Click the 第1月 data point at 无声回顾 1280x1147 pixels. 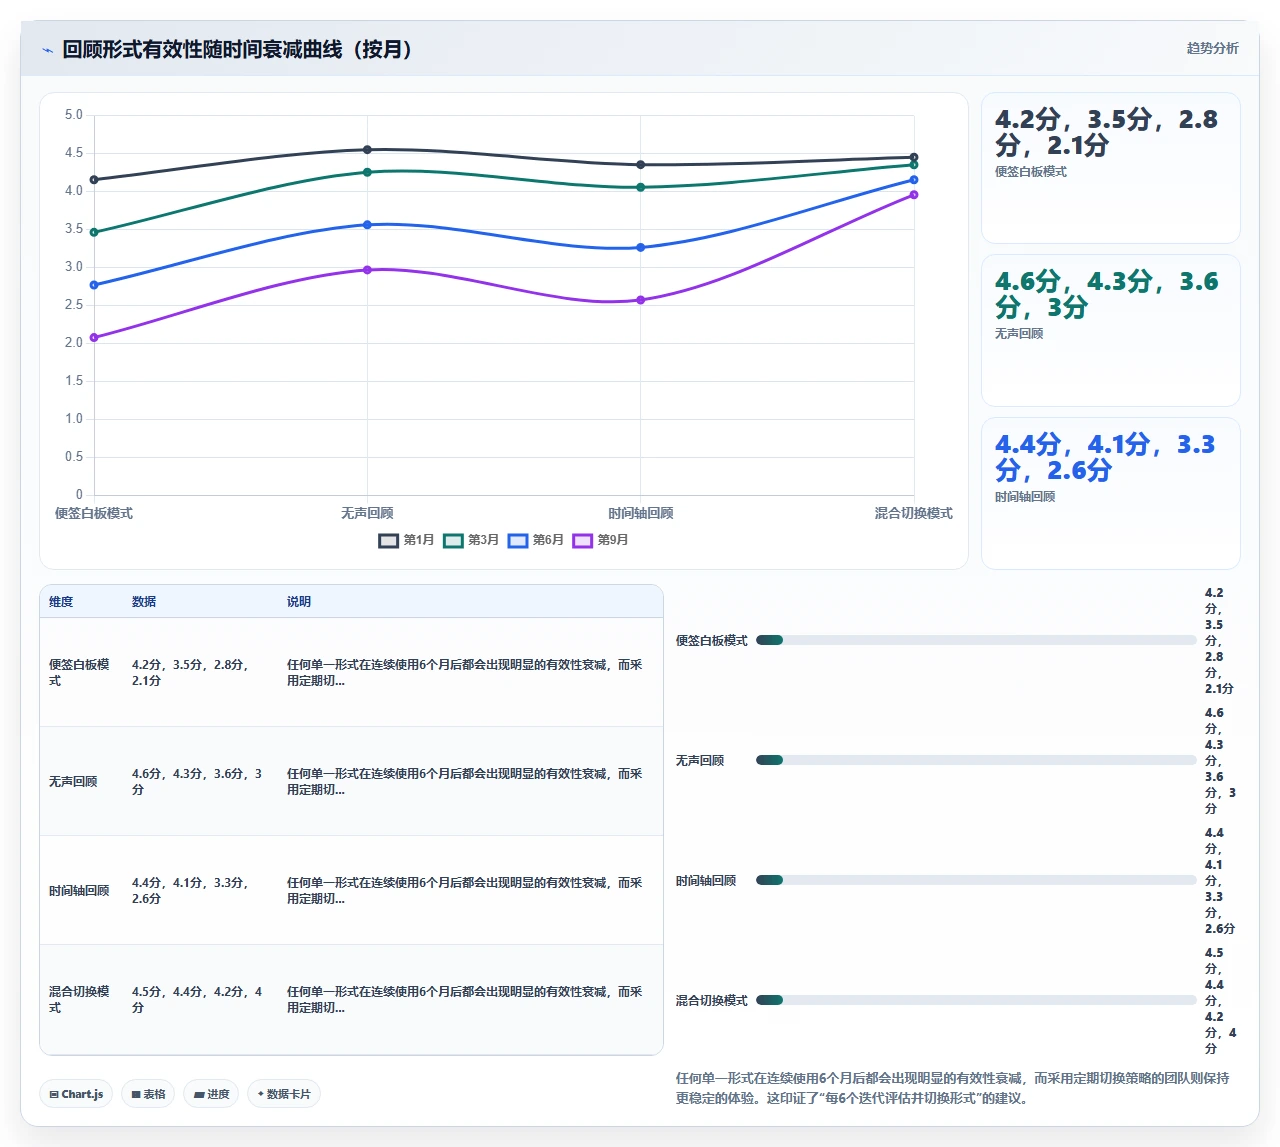tap(367, 150)
